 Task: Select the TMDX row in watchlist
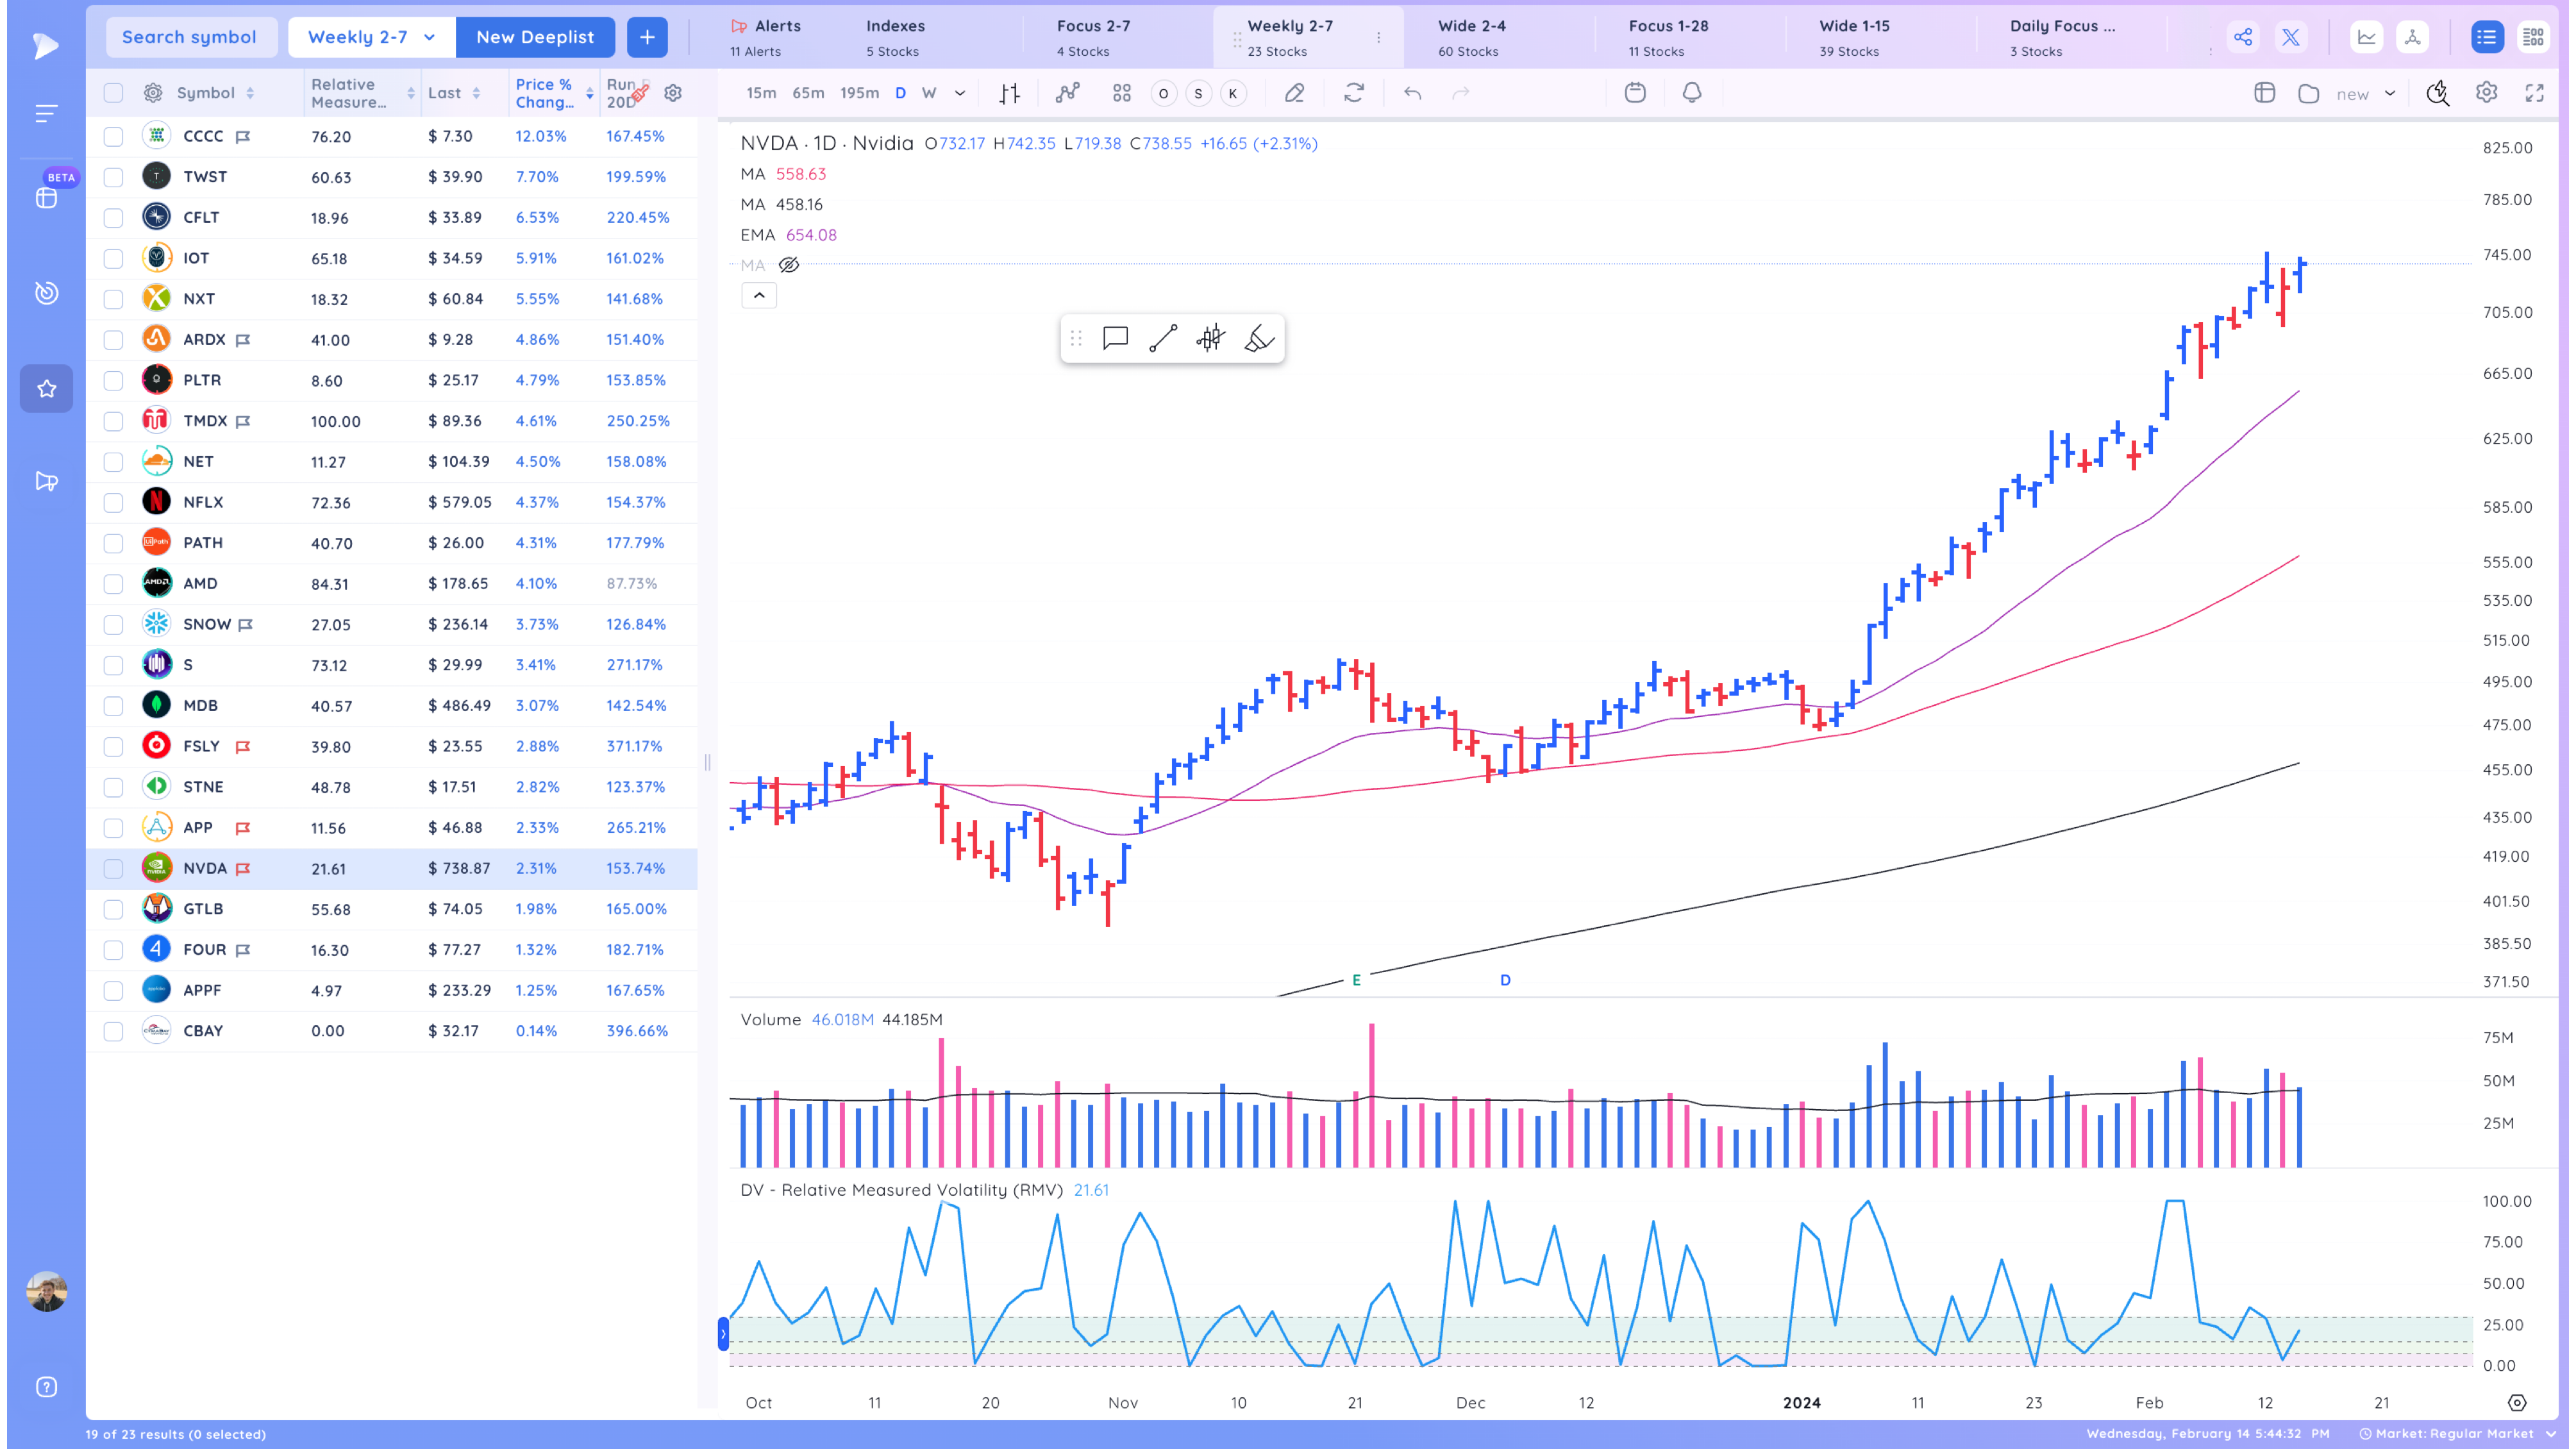coord(392,421)
